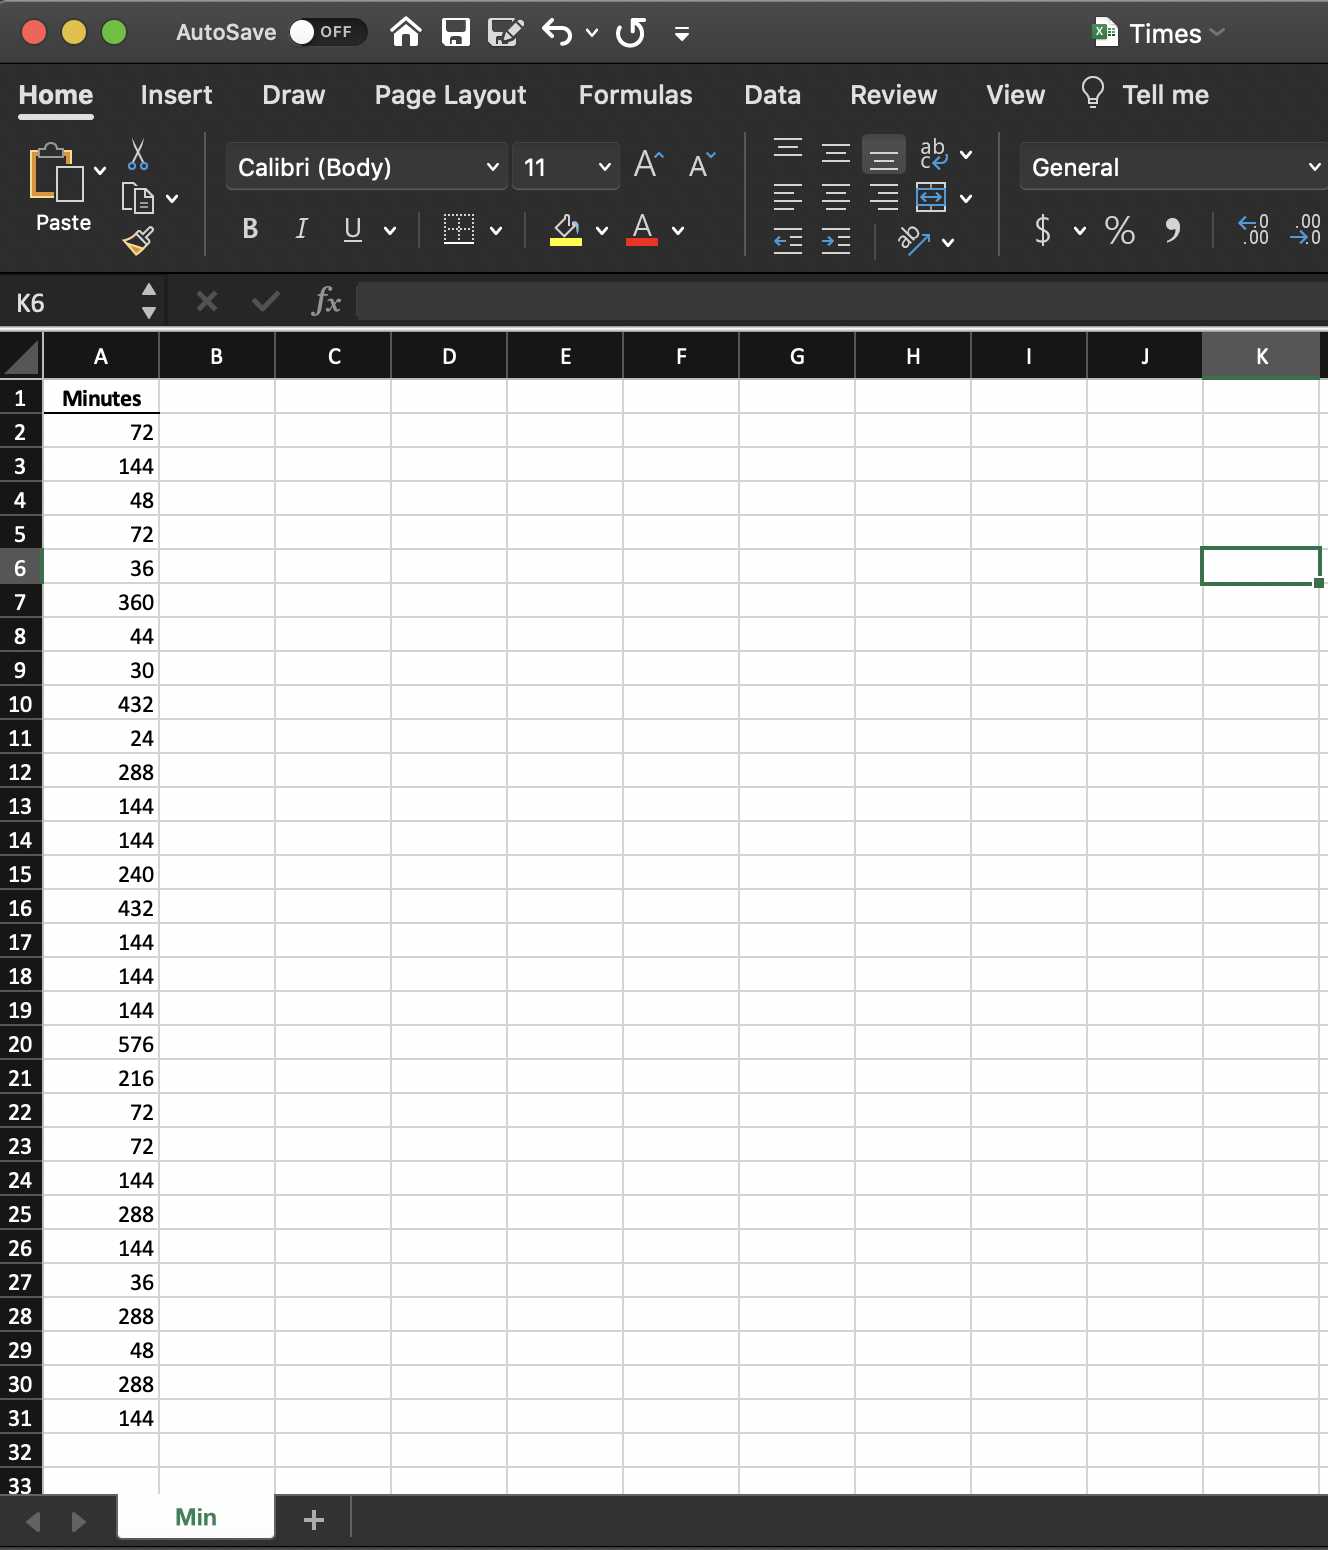Toggle underline formatting

point(353,230)
